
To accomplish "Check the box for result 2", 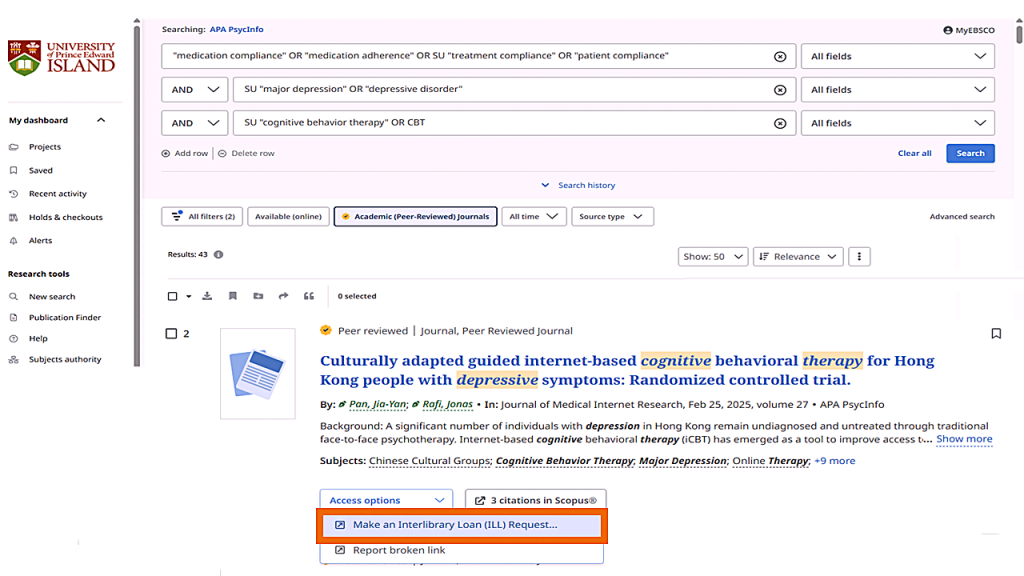I will coord(171,334).
